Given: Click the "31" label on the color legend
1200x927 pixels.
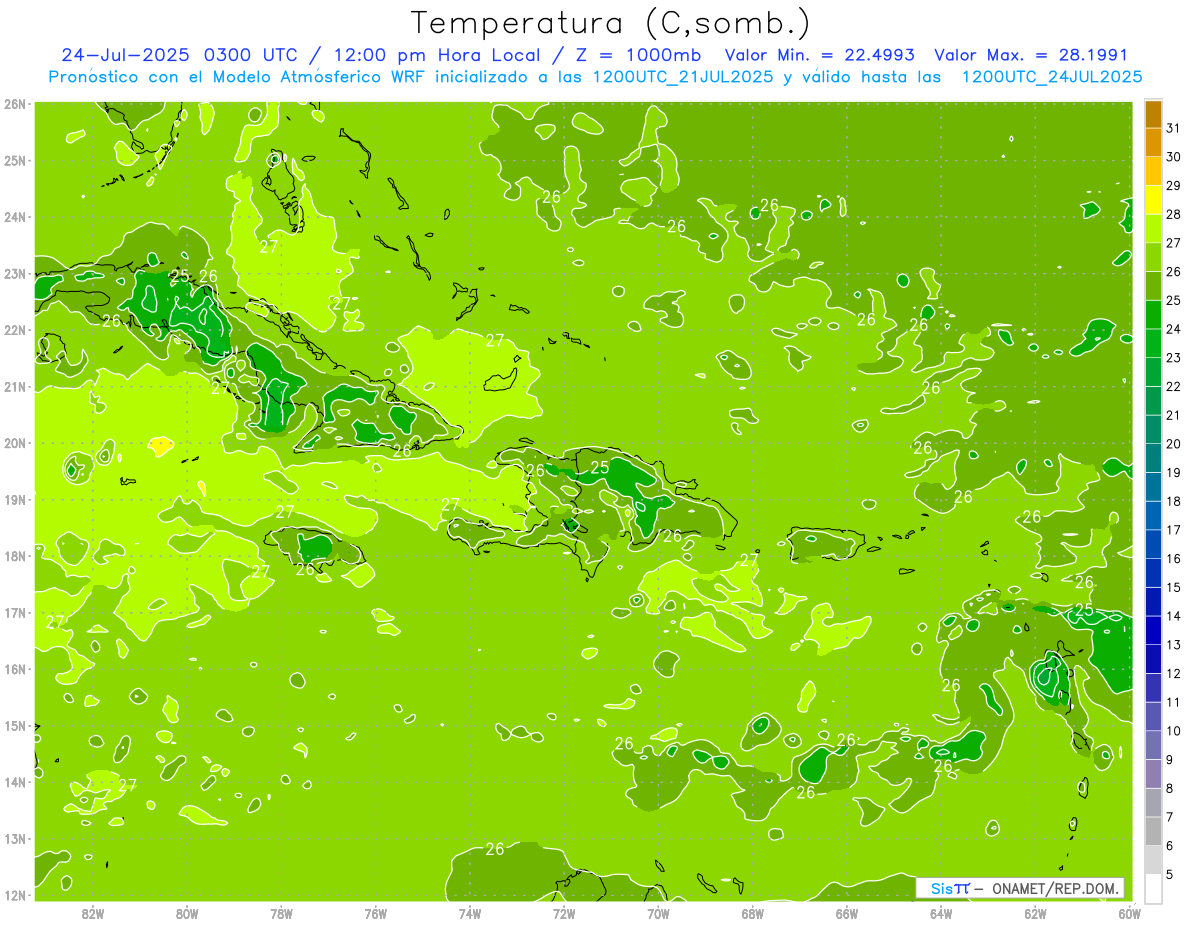Looking at the screenshot, I should [1173, 129].
